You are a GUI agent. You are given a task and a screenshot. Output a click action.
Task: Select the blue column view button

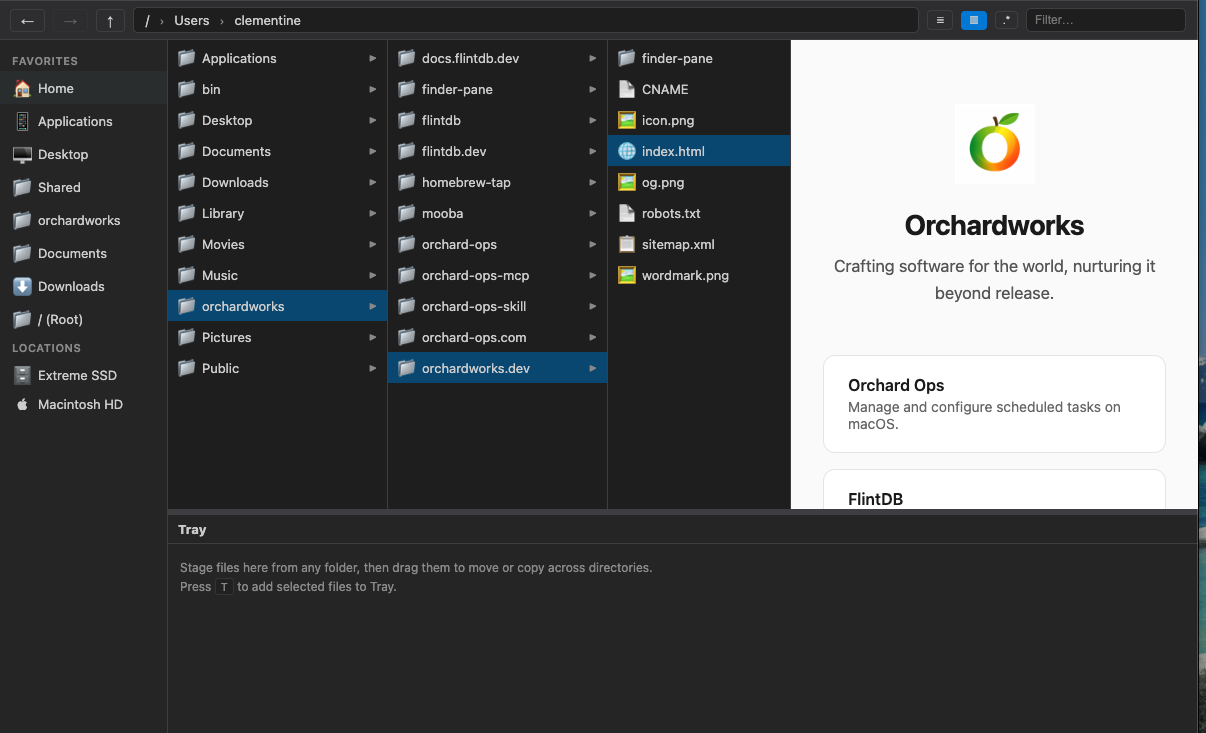(973, 20)
